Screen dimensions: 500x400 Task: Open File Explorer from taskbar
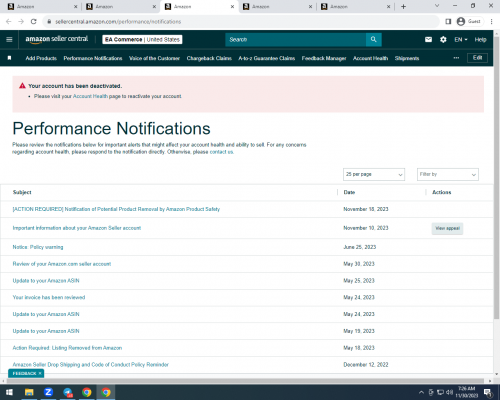[29, 392]
